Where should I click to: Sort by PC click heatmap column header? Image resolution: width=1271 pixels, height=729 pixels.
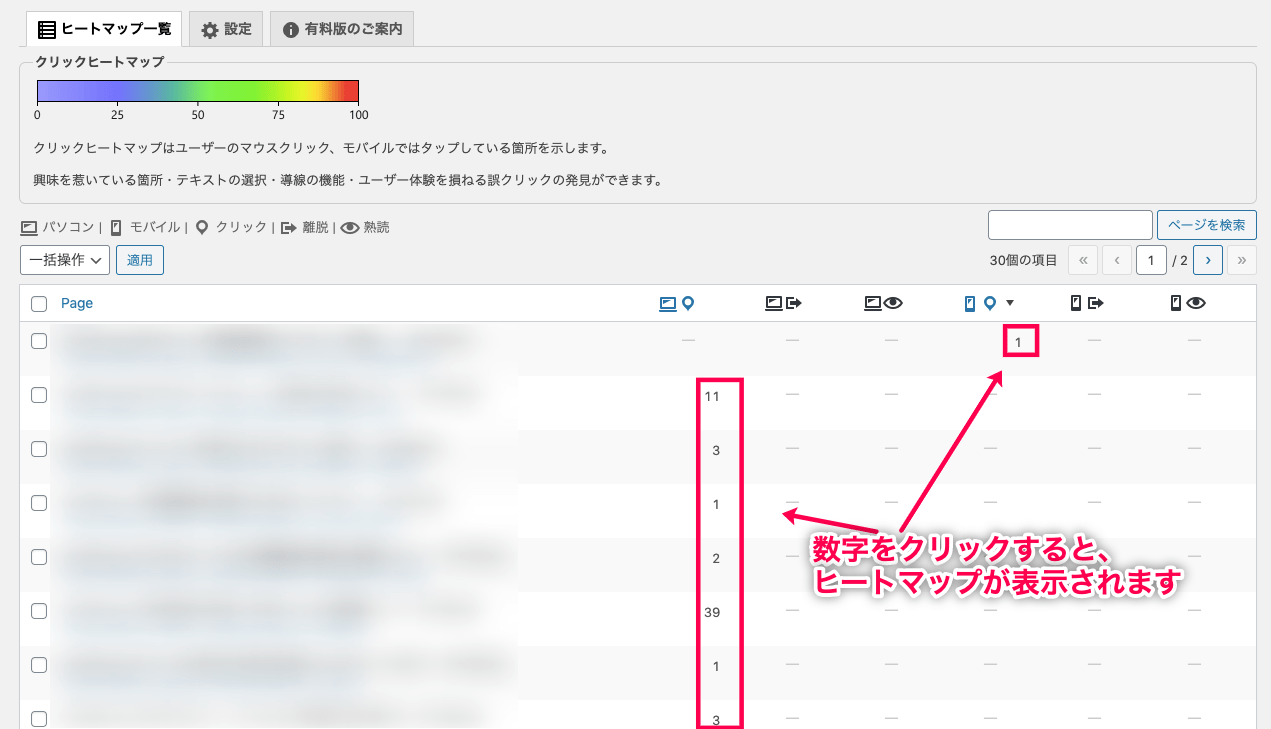677,303
